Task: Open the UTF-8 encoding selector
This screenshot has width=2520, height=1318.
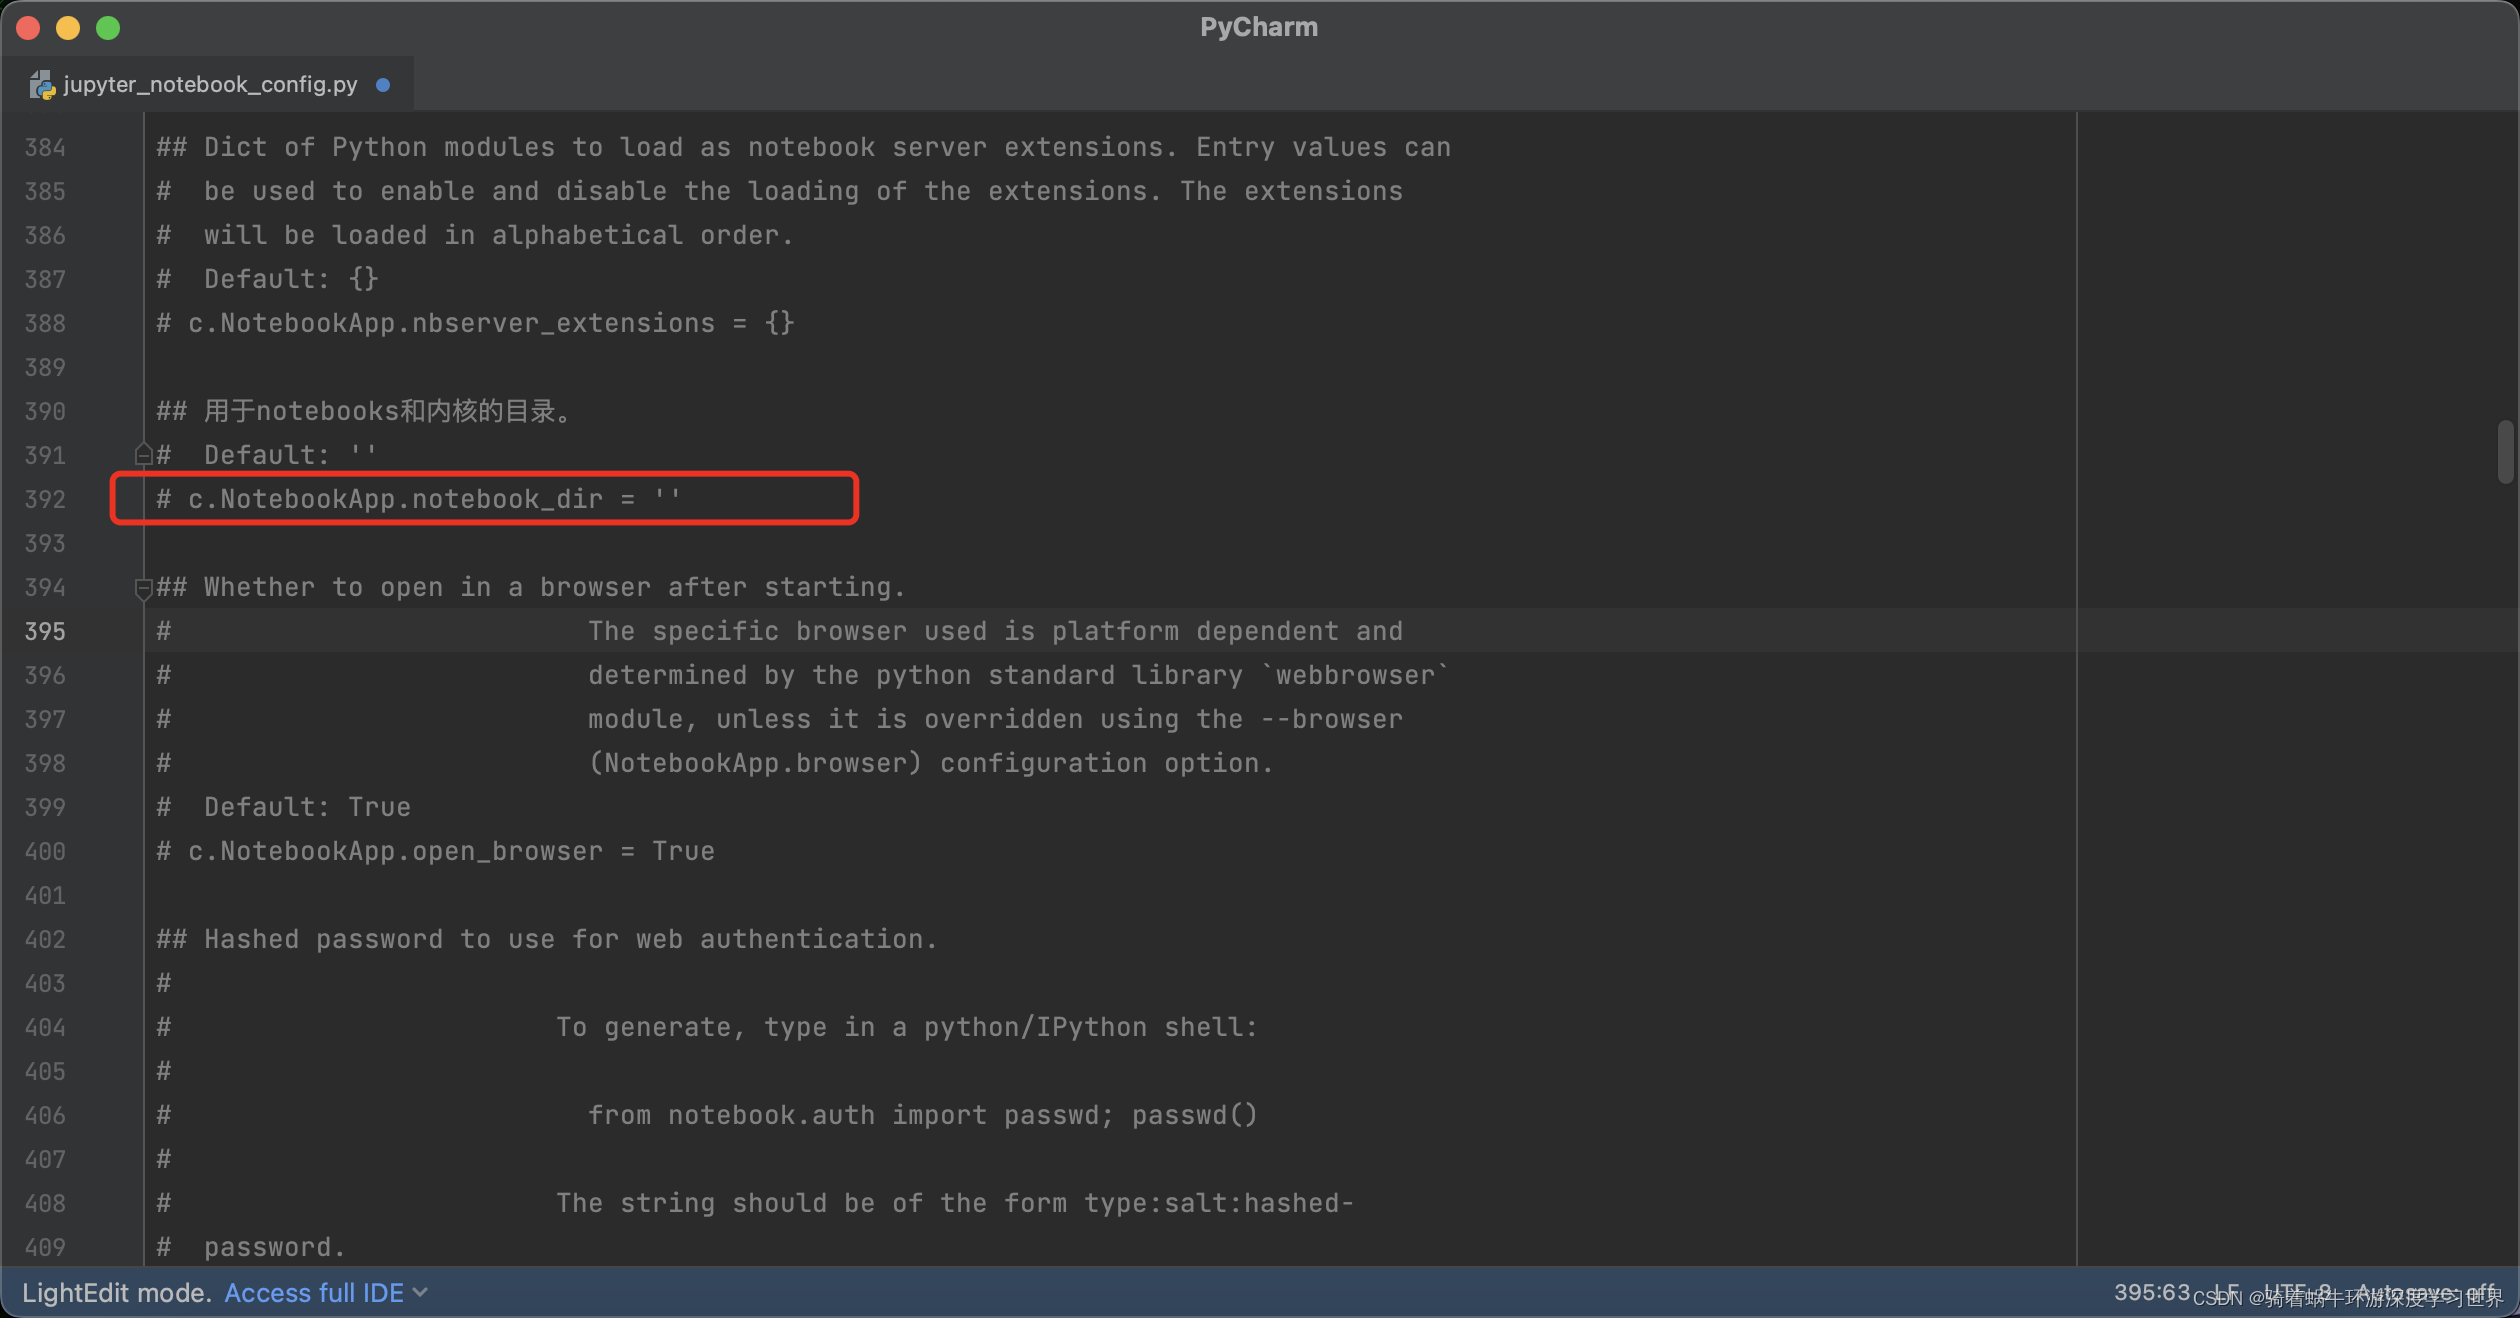Action: click(2297, 1292)
